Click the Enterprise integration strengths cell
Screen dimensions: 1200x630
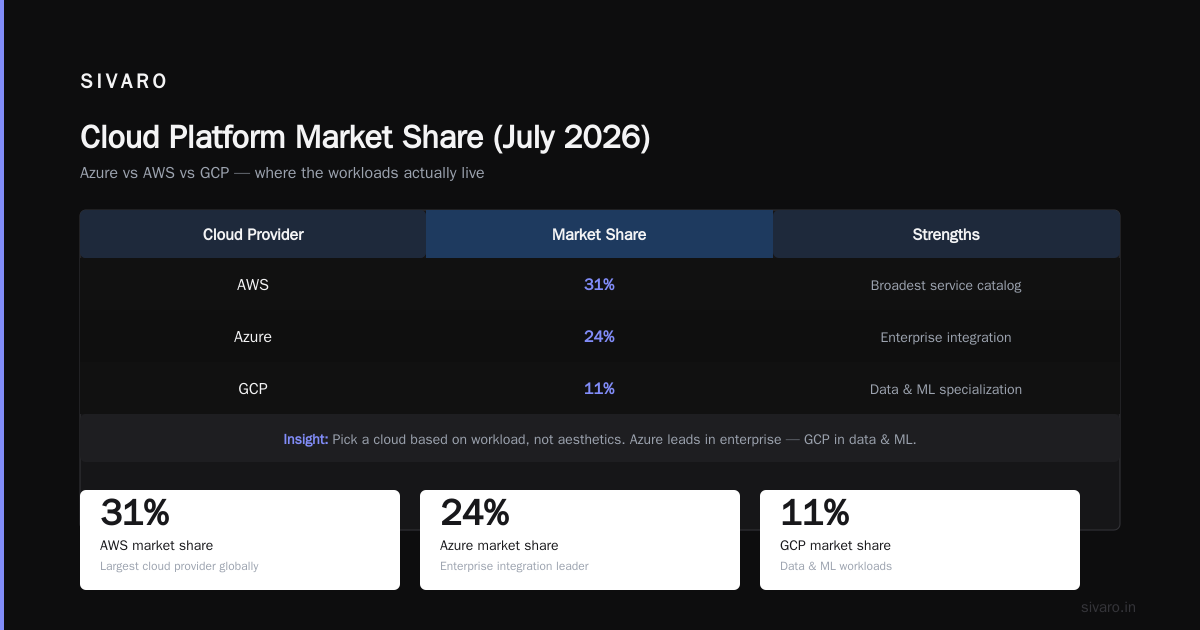[946, 337]
